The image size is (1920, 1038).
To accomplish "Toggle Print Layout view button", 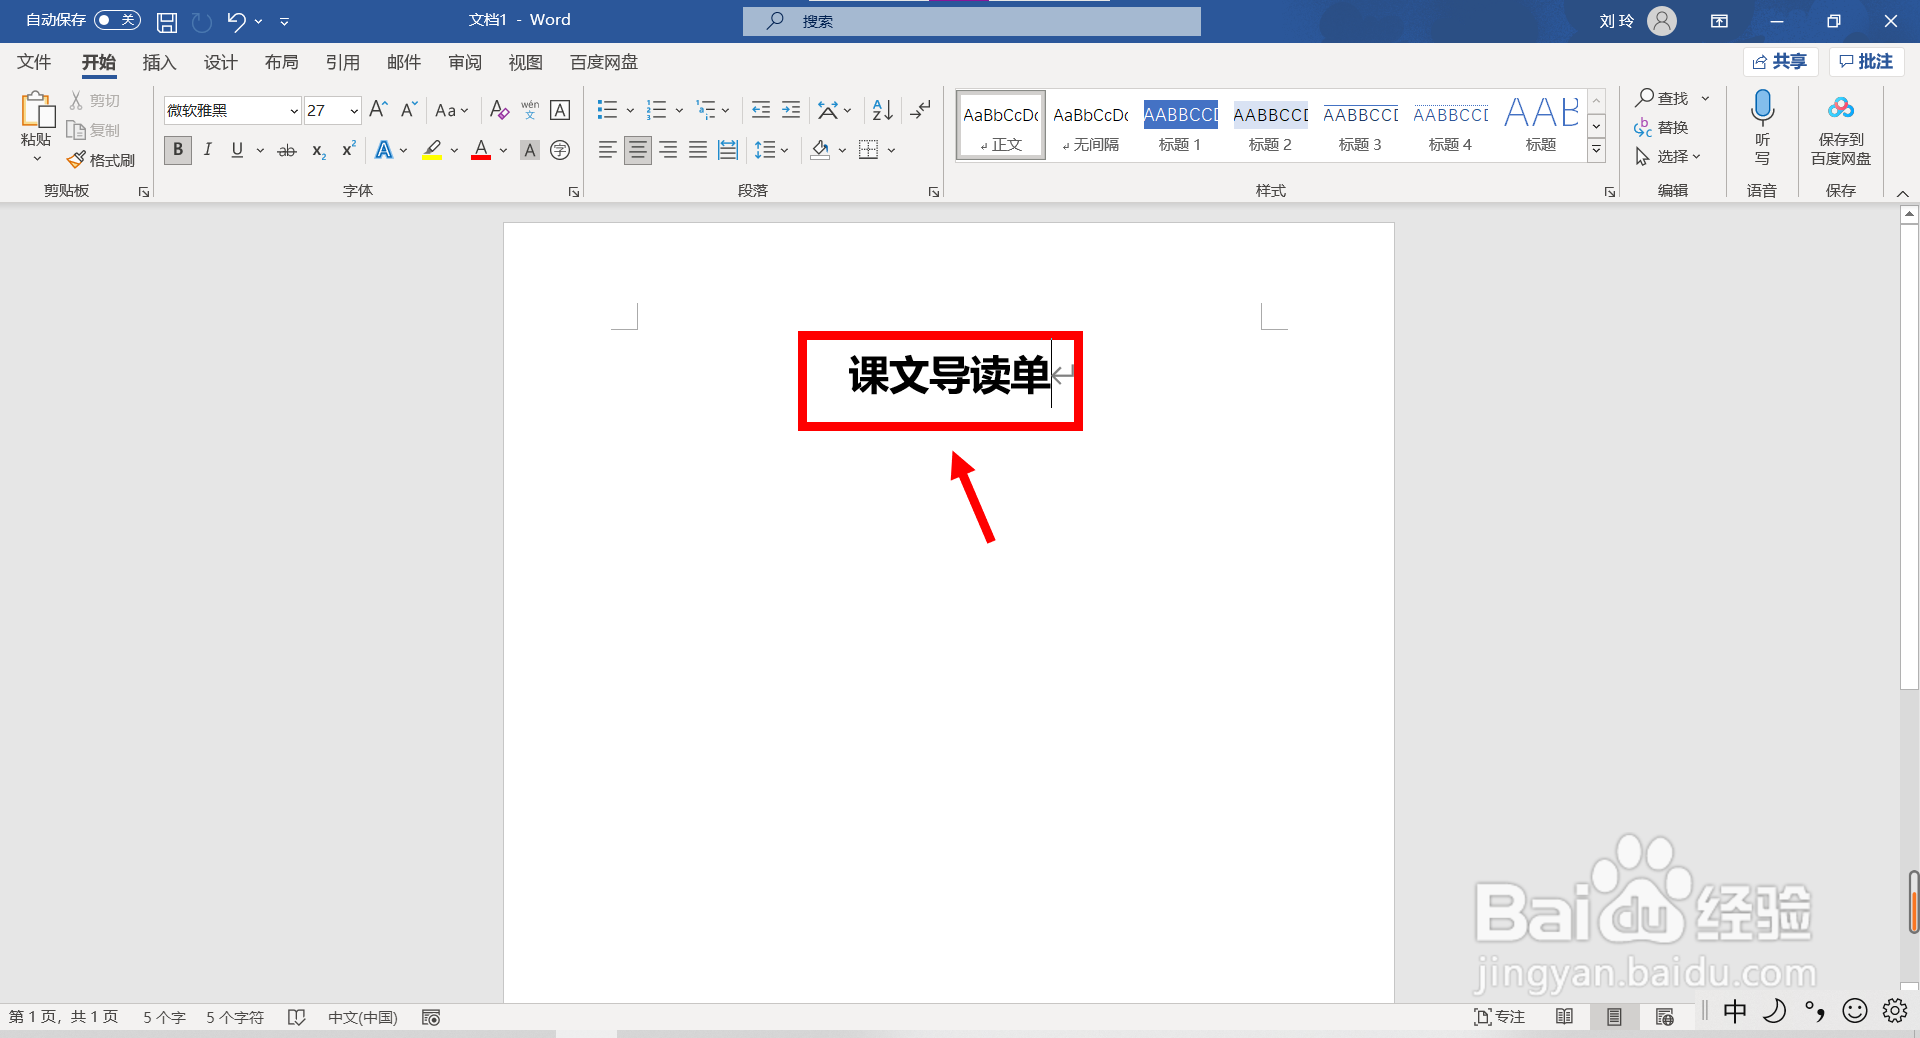I will tap(1615, 1017).
